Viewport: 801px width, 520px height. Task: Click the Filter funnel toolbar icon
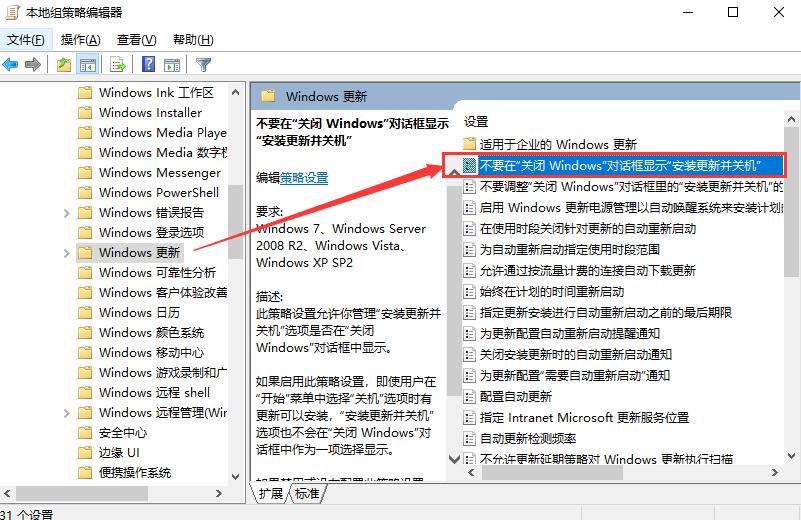pos(204,65)
